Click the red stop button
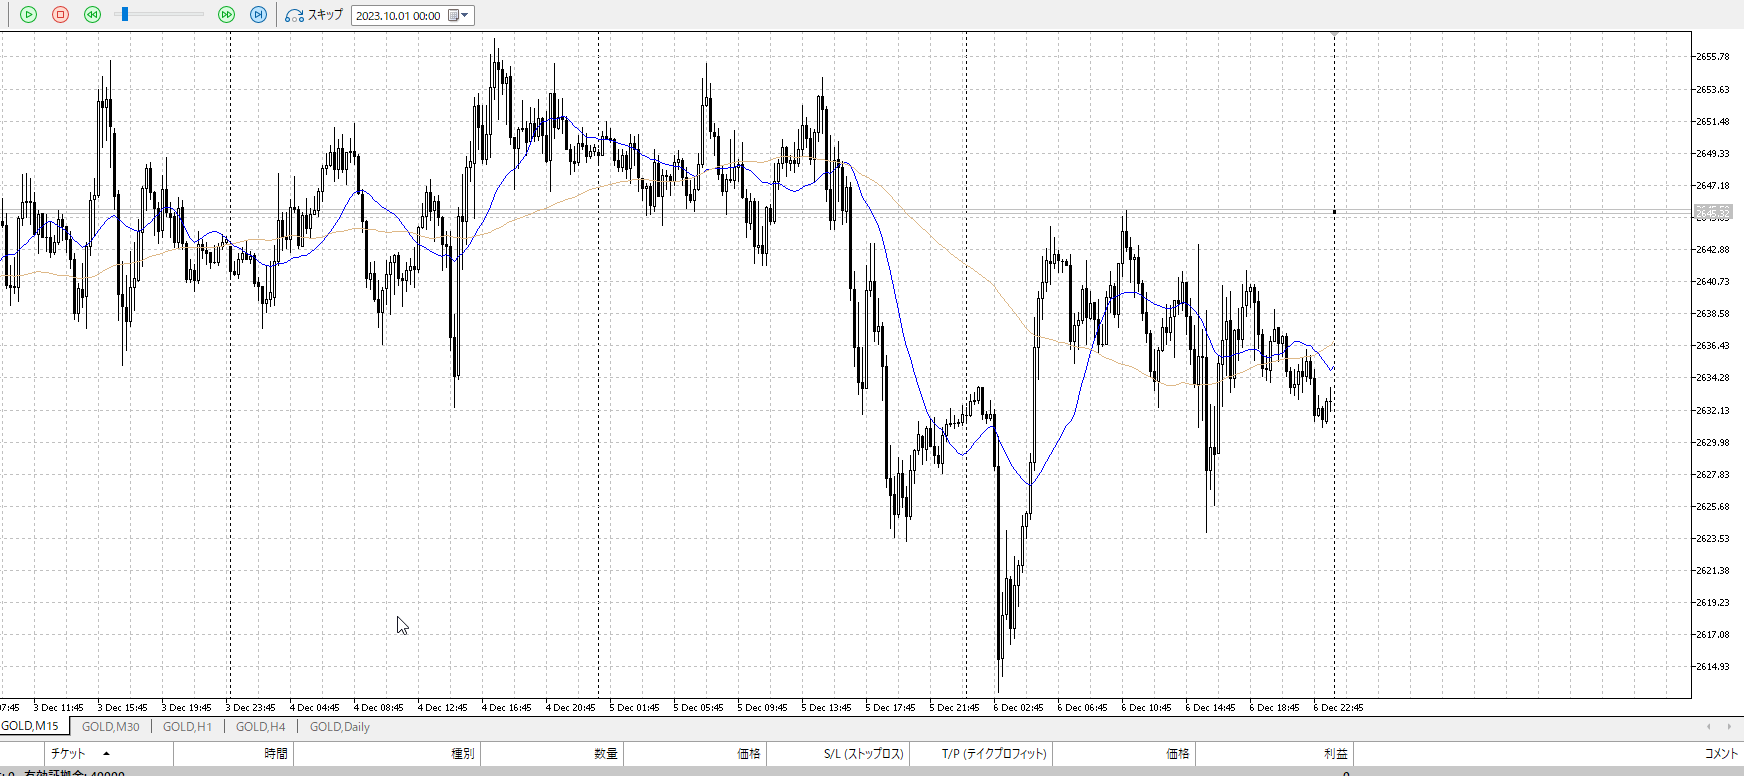This screenshot has height=776, width=1744. 60,15
